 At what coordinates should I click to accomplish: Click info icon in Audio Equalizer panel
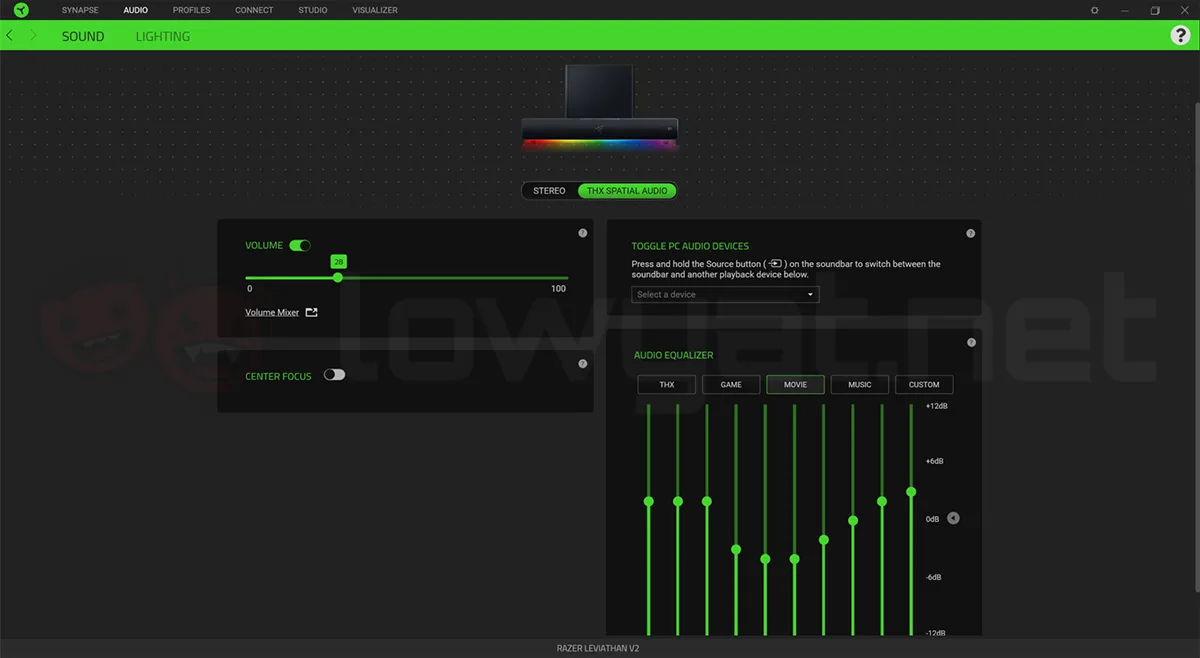pos(971,342)
